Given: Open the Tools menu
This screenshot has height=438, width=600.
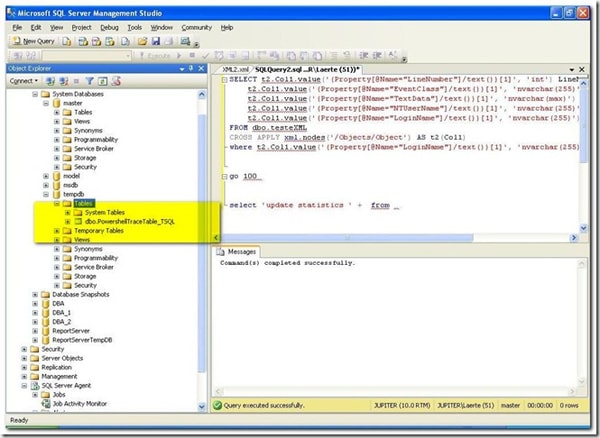Looking at the screenshot, I should pos(135,28).
